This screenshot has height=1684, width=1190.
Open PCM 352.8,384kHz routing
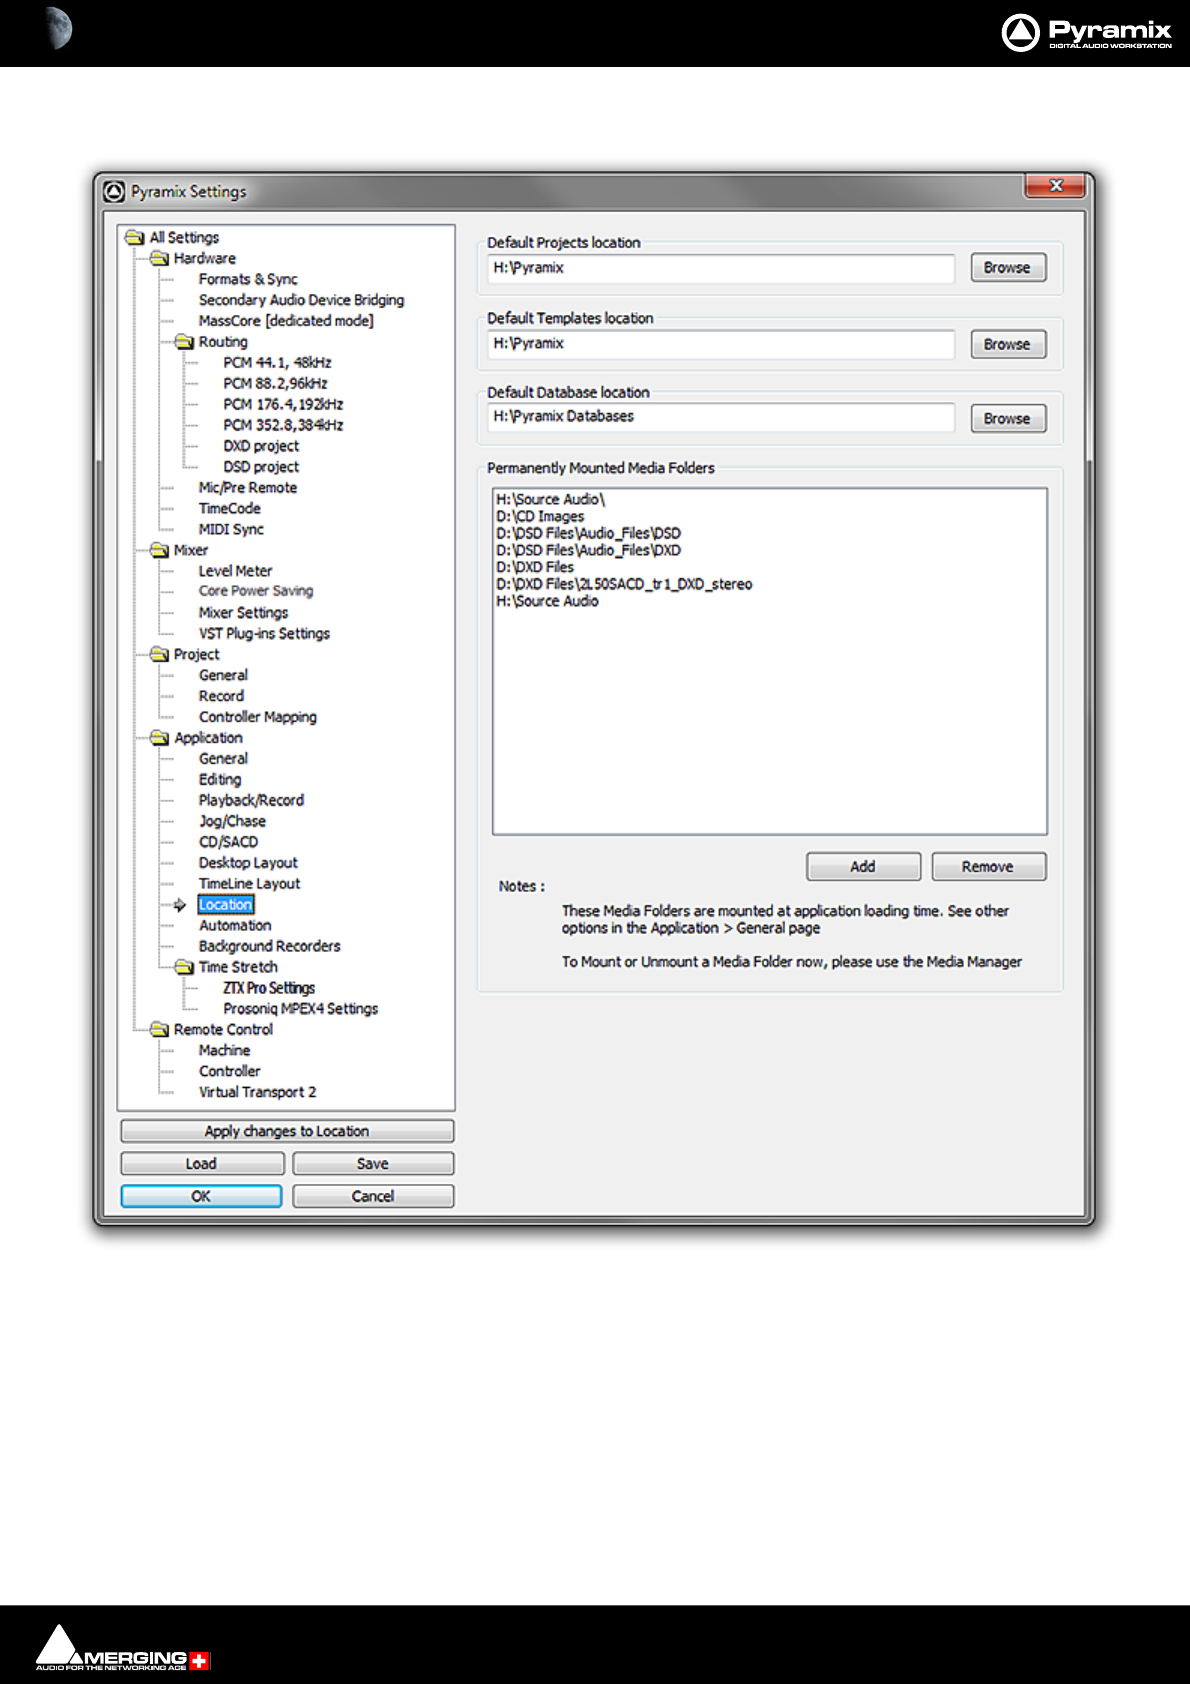pyautogui.click(x=283, y=426)
